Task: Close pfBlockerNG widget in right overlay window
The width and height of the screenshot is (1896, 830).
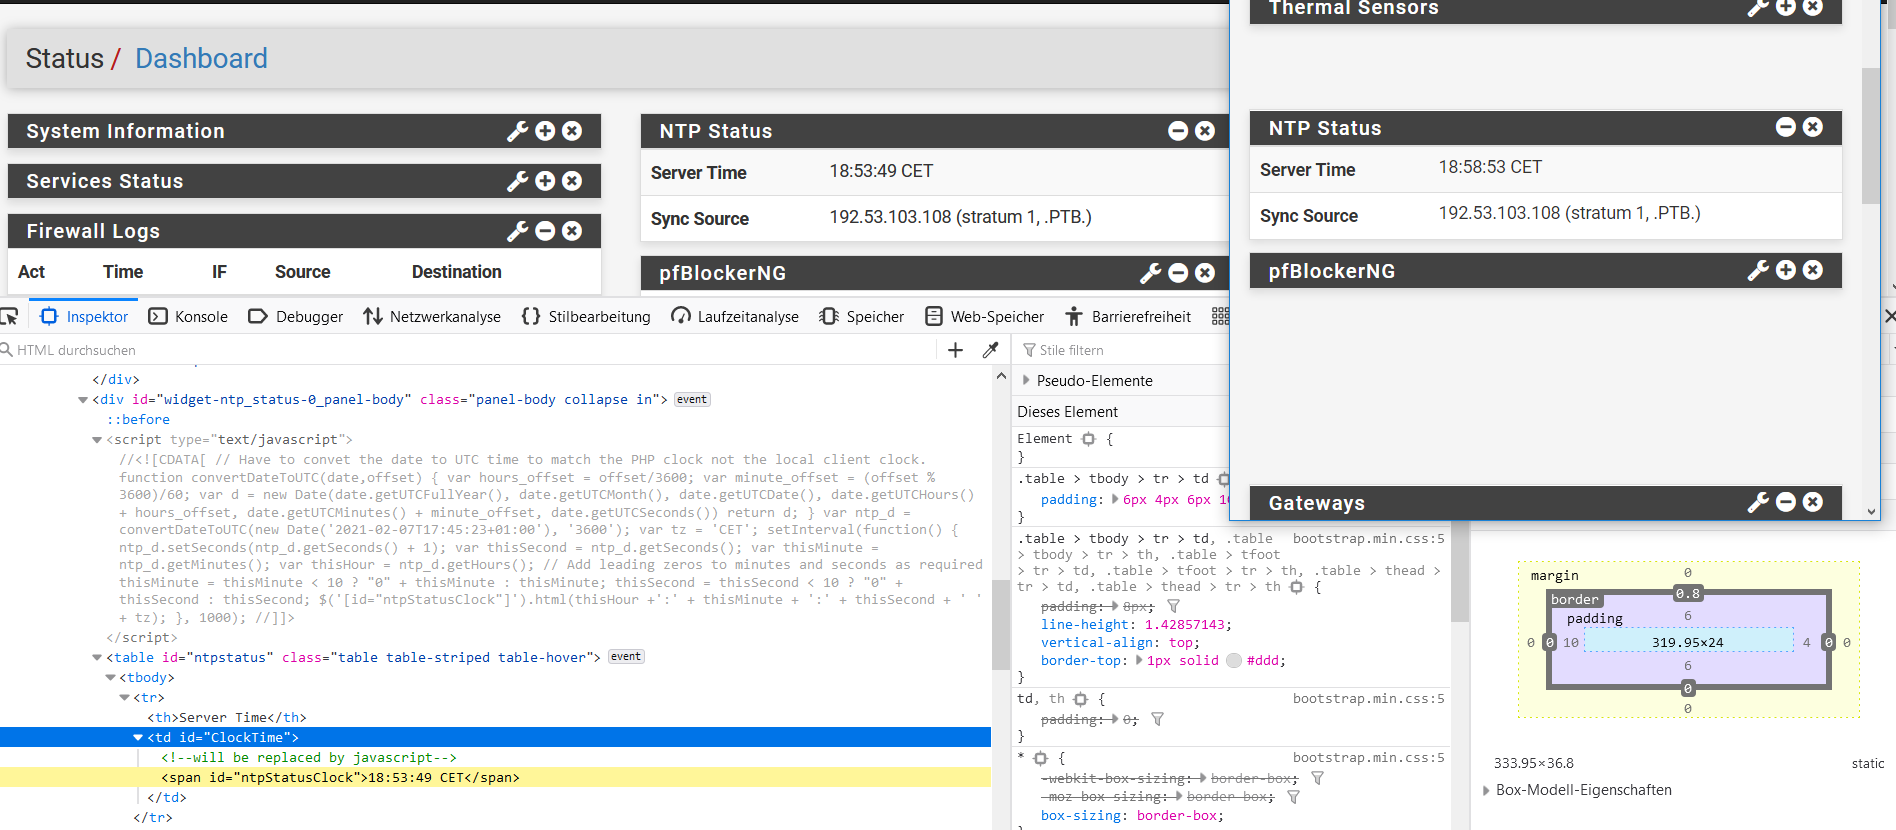Action: [1813, 270]
